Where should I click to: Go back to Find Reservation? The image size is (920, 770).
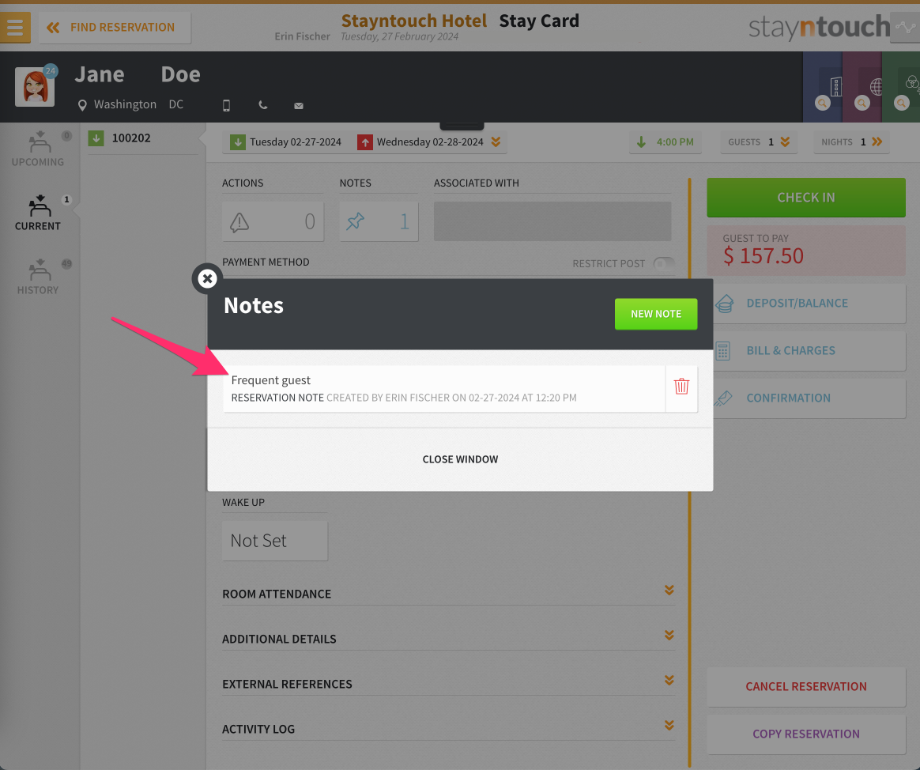pyautogui.click(x=115, y=27)
